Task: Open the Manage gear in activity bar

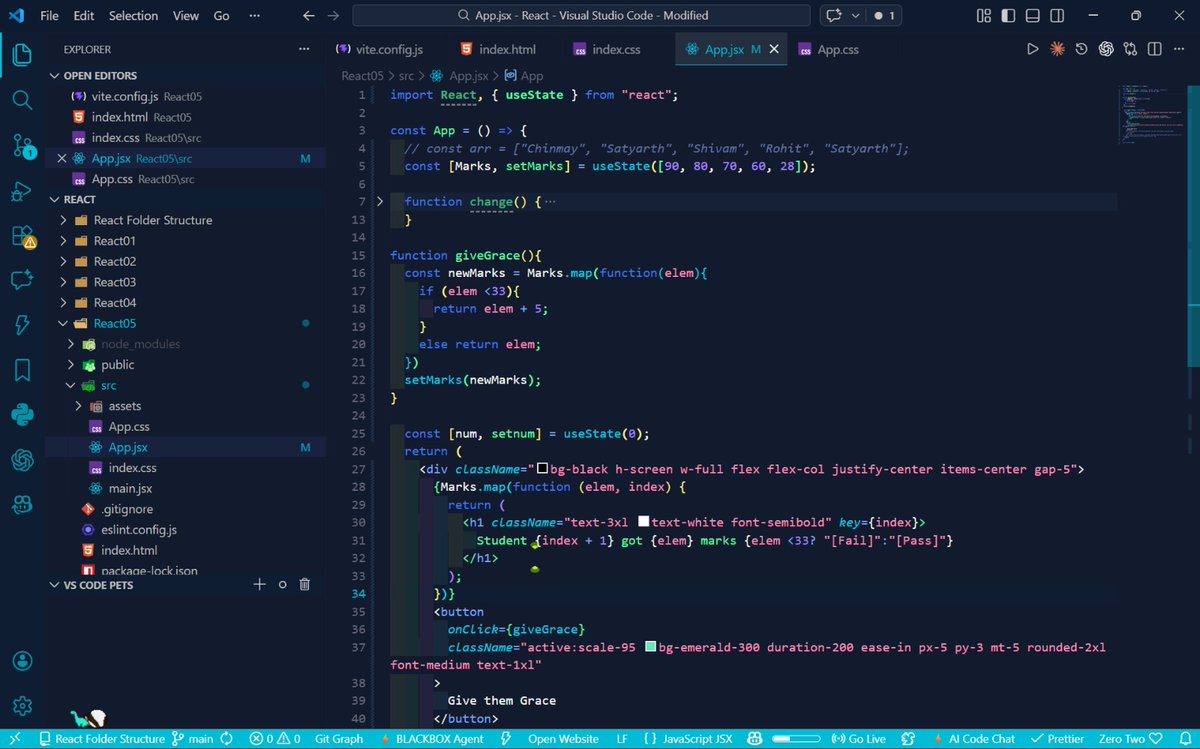Action: [x=22, y=706]
